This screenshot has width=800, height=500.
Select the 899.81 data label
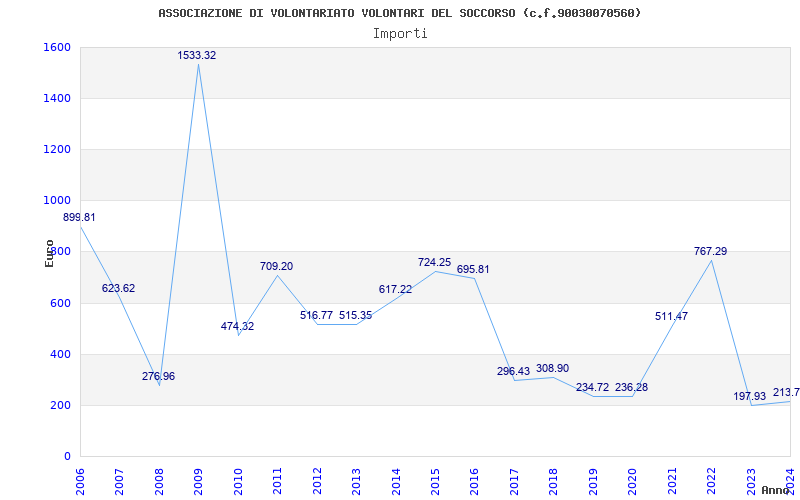point(79,217)
